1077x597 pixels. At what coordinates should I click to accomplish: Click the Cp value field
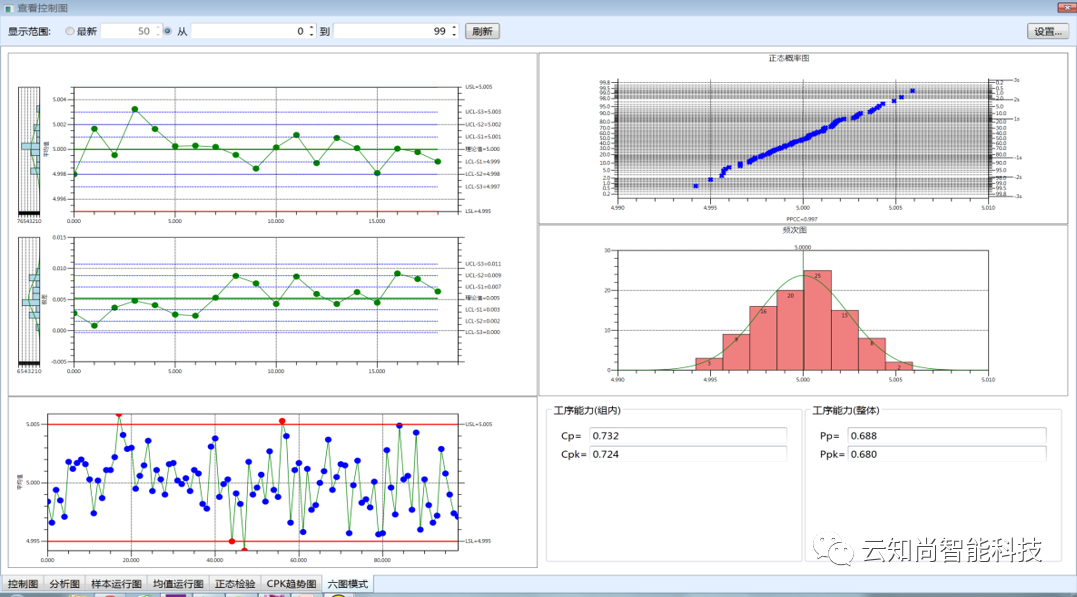[x=687, y=436]
